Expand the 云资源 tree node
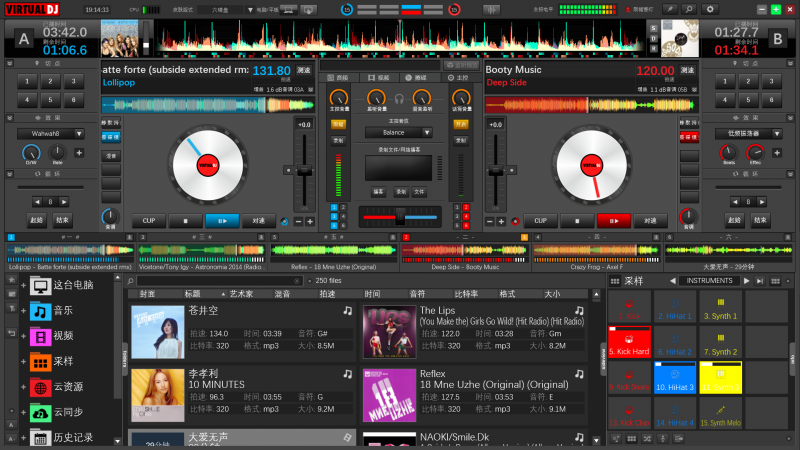Screen dimensions: 800x450 tap(23, 387)
